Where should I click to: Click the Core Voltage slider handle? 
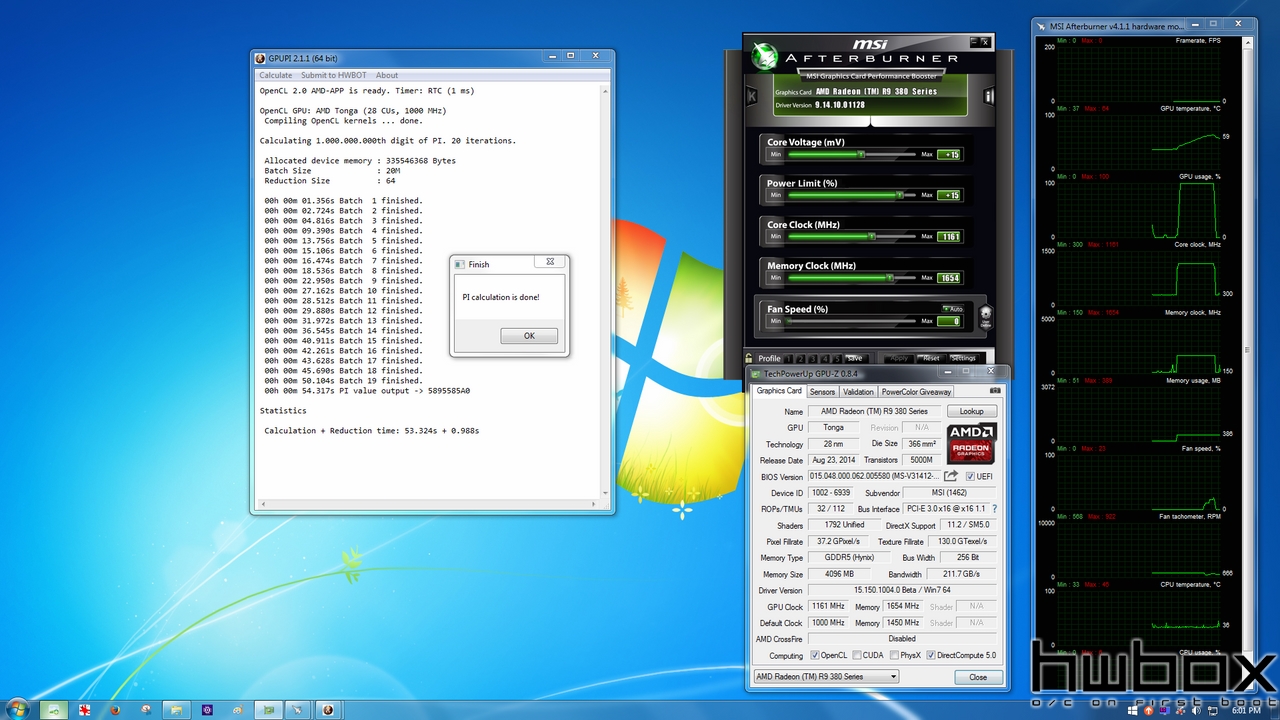tap(859, 154)
